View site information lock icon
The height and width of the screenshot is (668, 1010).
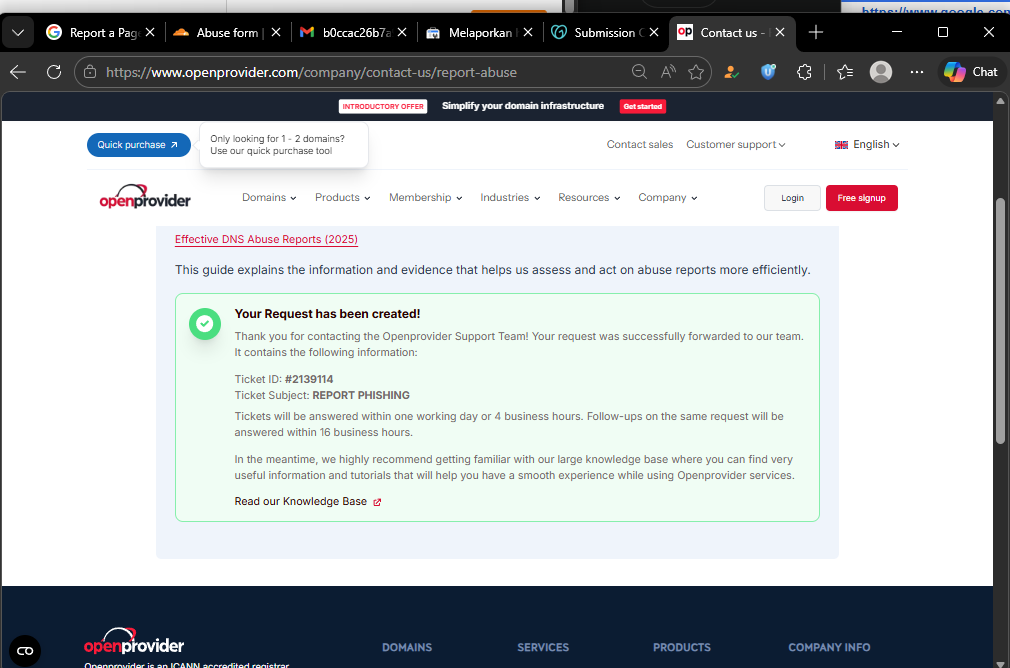coord(90,72)
